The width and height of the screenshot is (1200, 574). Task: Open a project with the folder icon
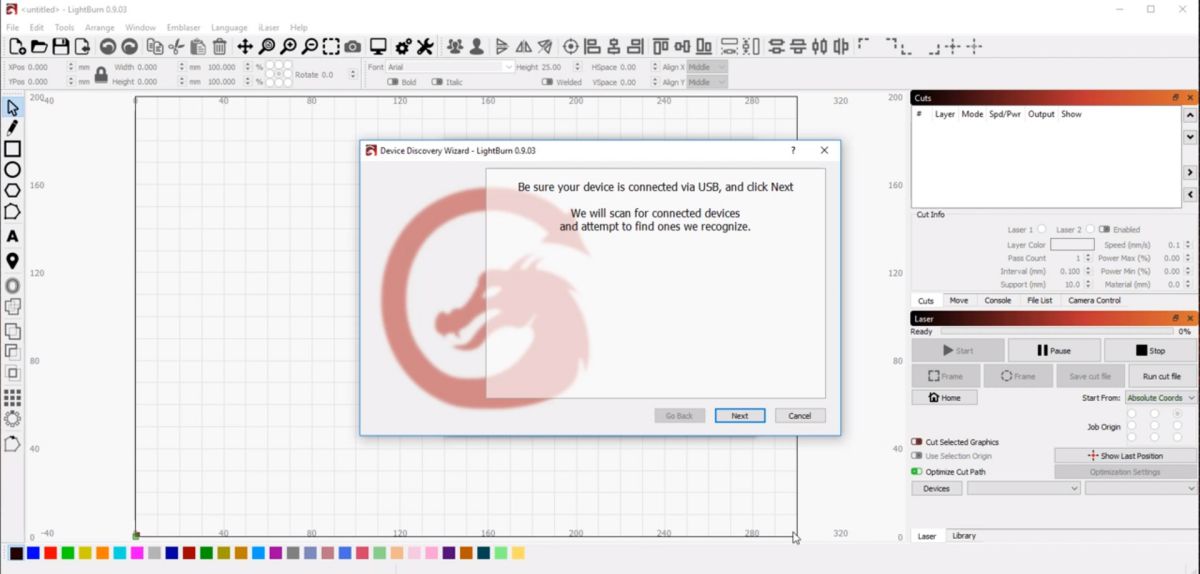point(39,46)
